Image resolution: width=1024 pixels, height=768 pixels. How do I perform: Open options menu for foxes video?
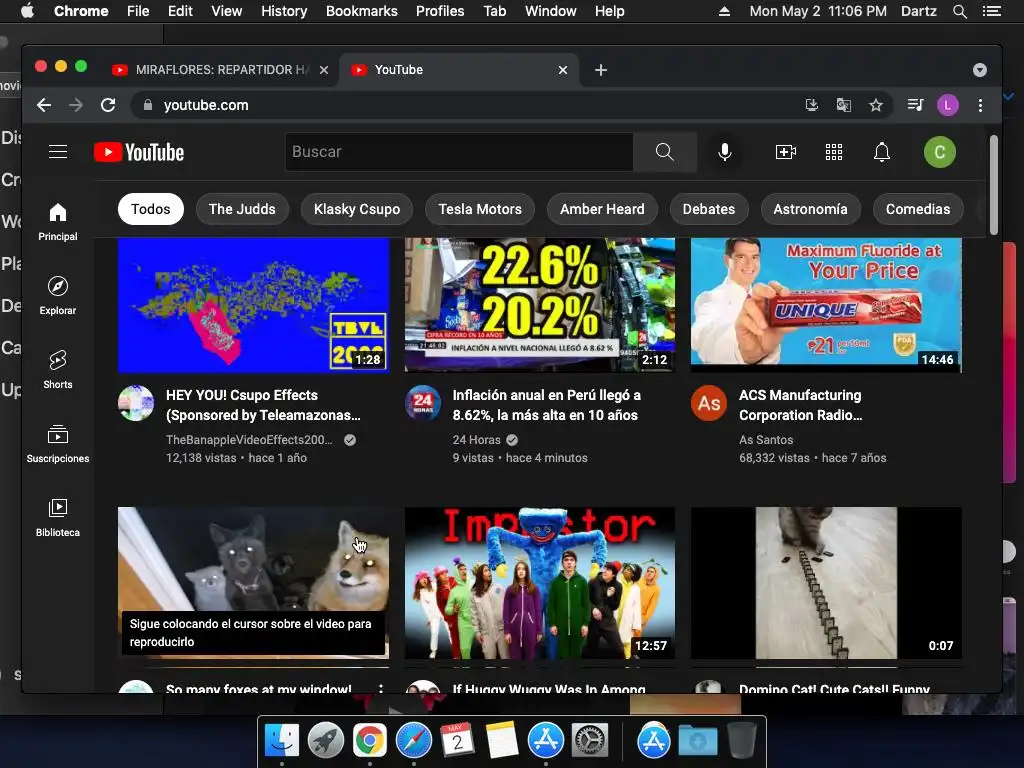click(x=381, y=688)
